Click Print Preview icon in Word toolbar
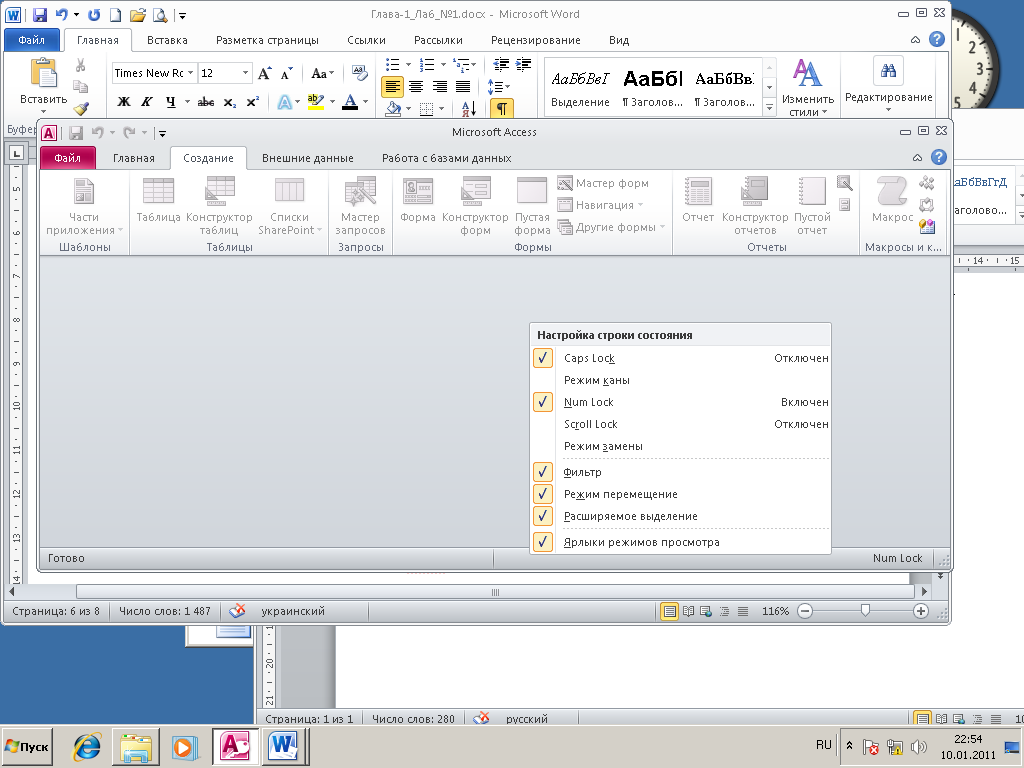1024x768 pixels. click(x=159, y=14)
